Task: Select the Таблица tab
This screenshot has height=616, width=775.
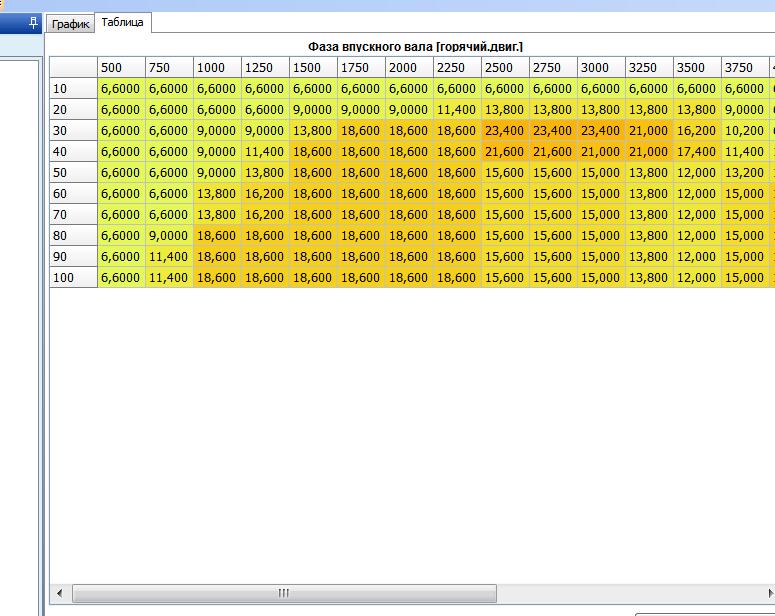Action: (x=123, y=22)
